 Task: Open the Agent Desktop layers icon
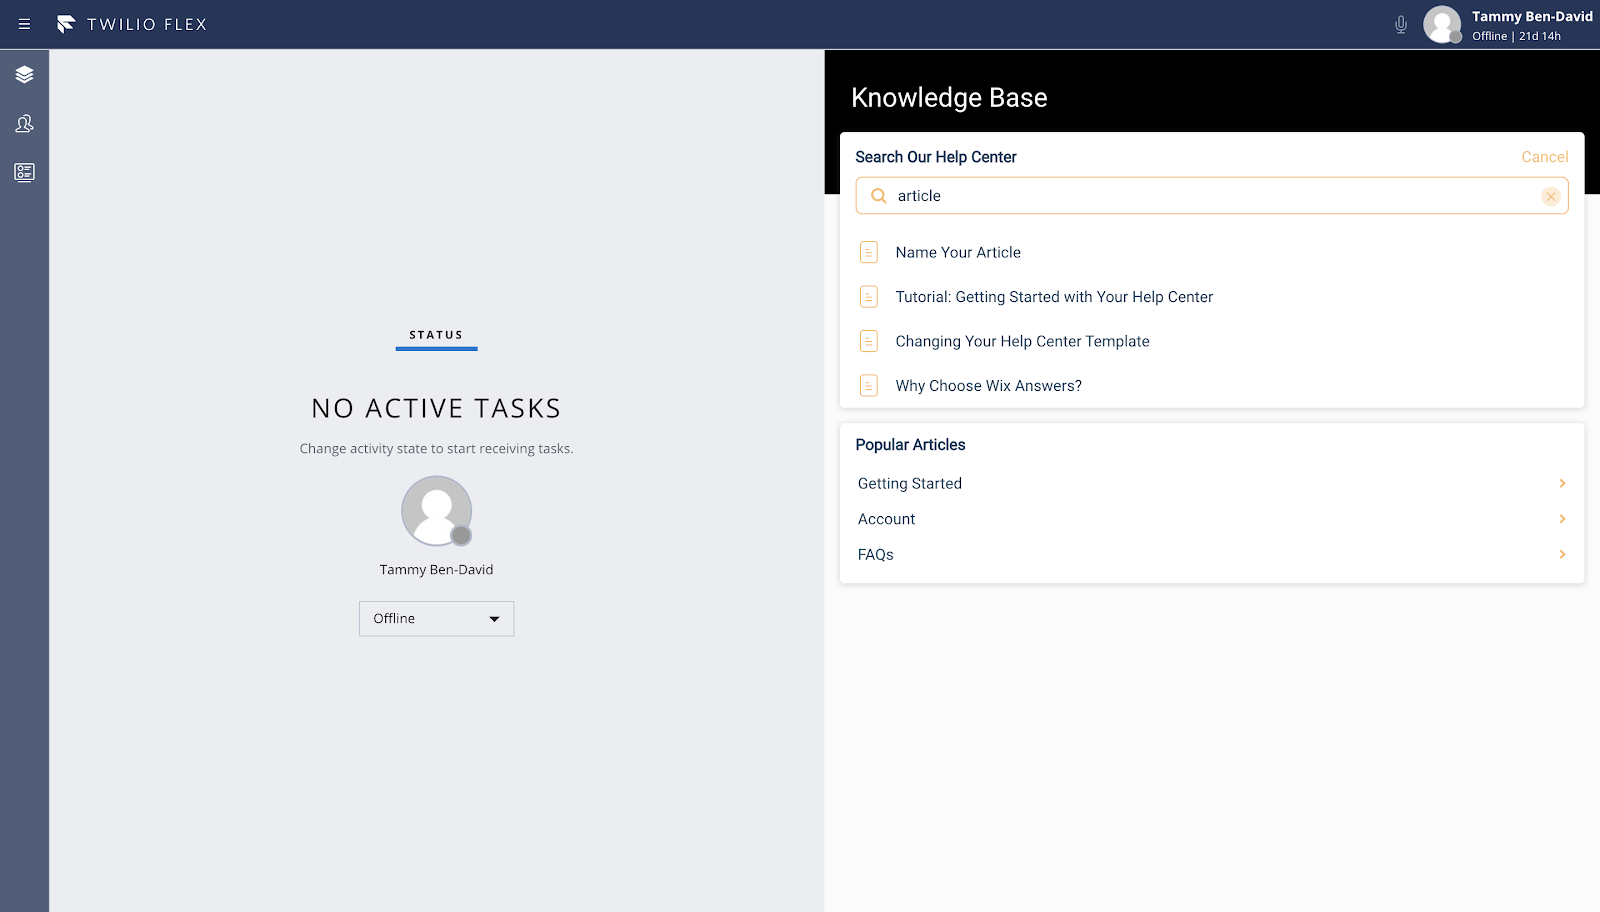24,74
